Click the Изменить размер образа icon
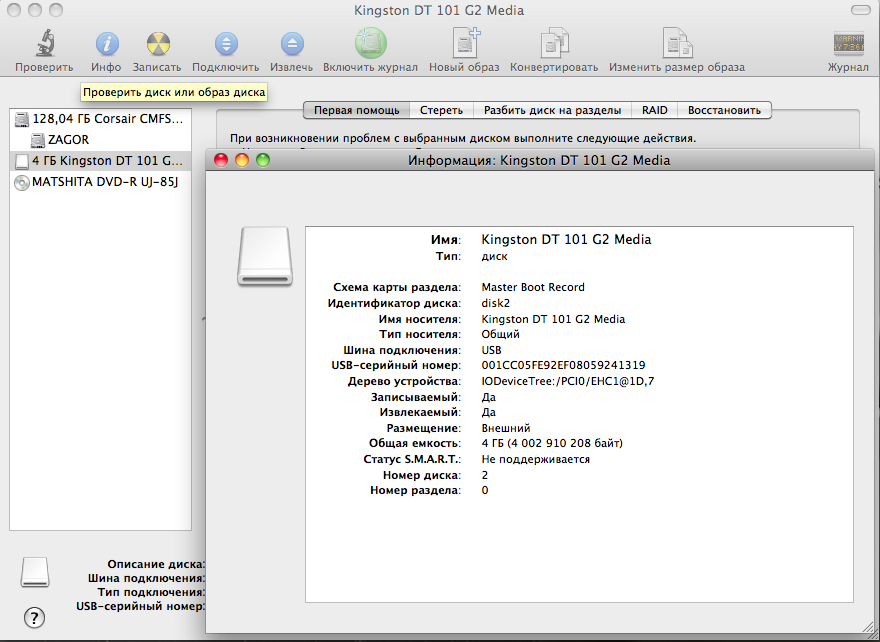880x642 pixels. pos(677,42)
